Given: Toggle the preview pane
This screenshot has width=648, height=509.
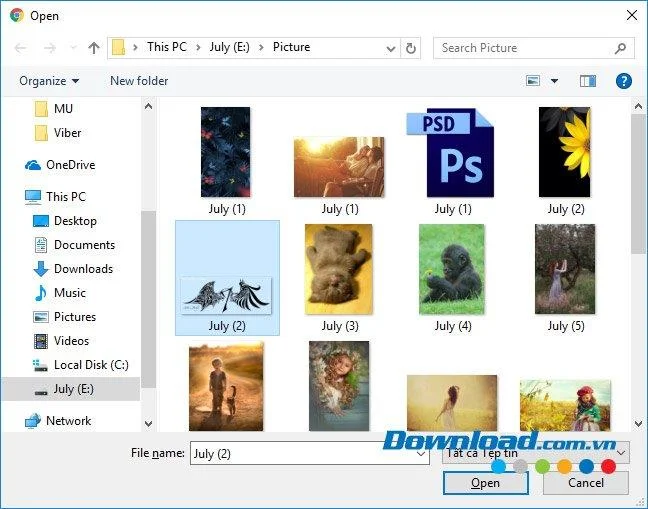Looking at the screenshot, I should (x=588, y=81).
